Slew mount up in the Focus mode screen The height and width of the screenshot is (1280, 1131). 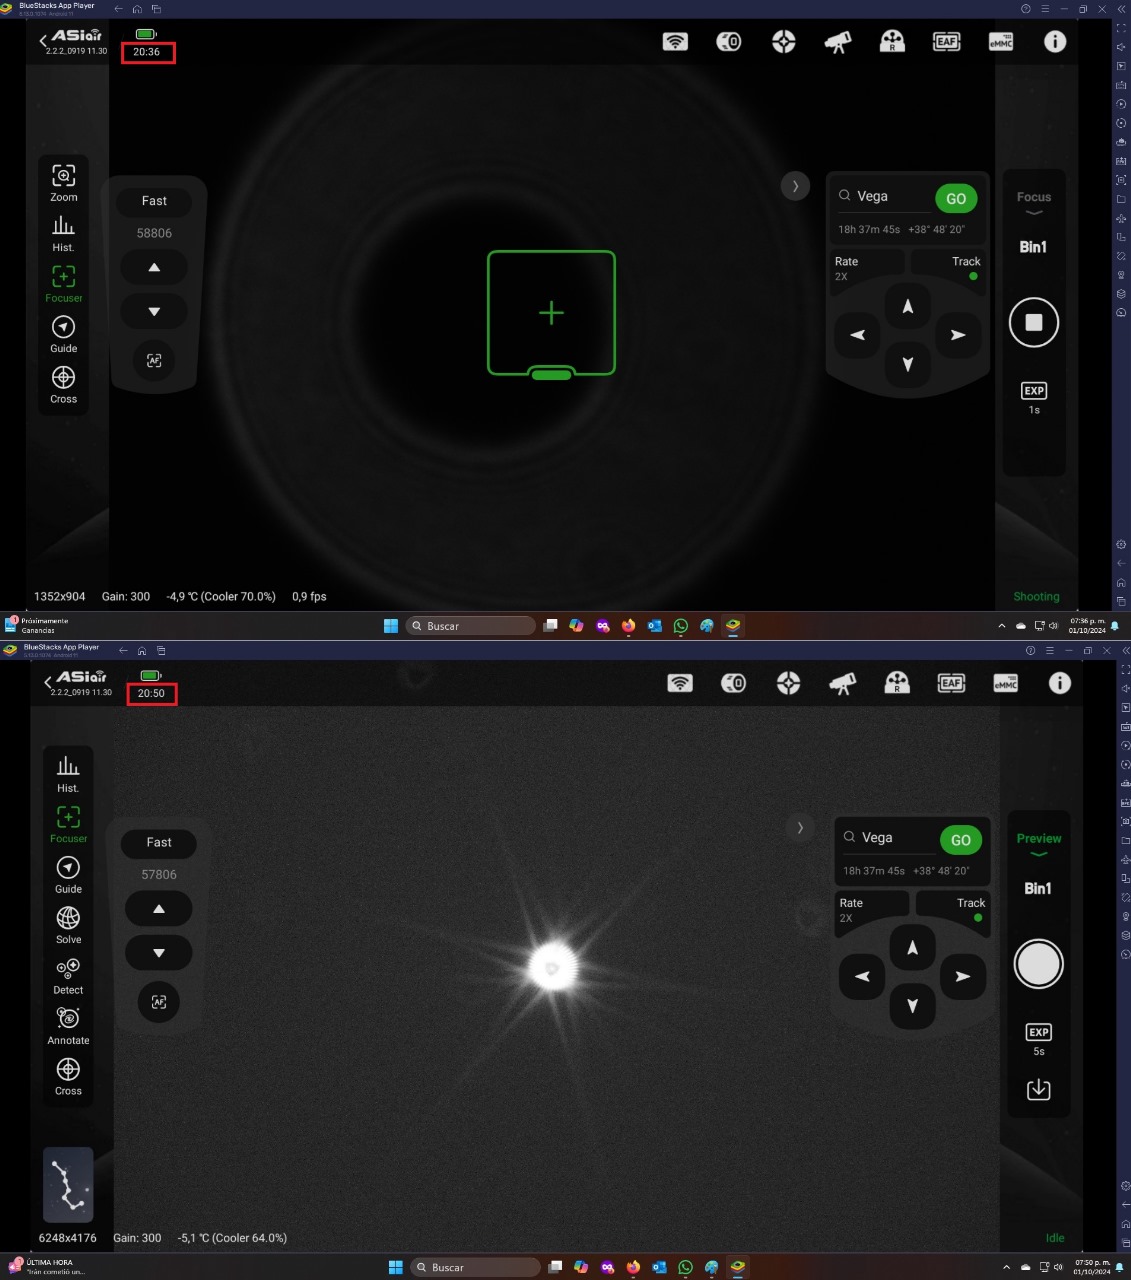point(908,306)
